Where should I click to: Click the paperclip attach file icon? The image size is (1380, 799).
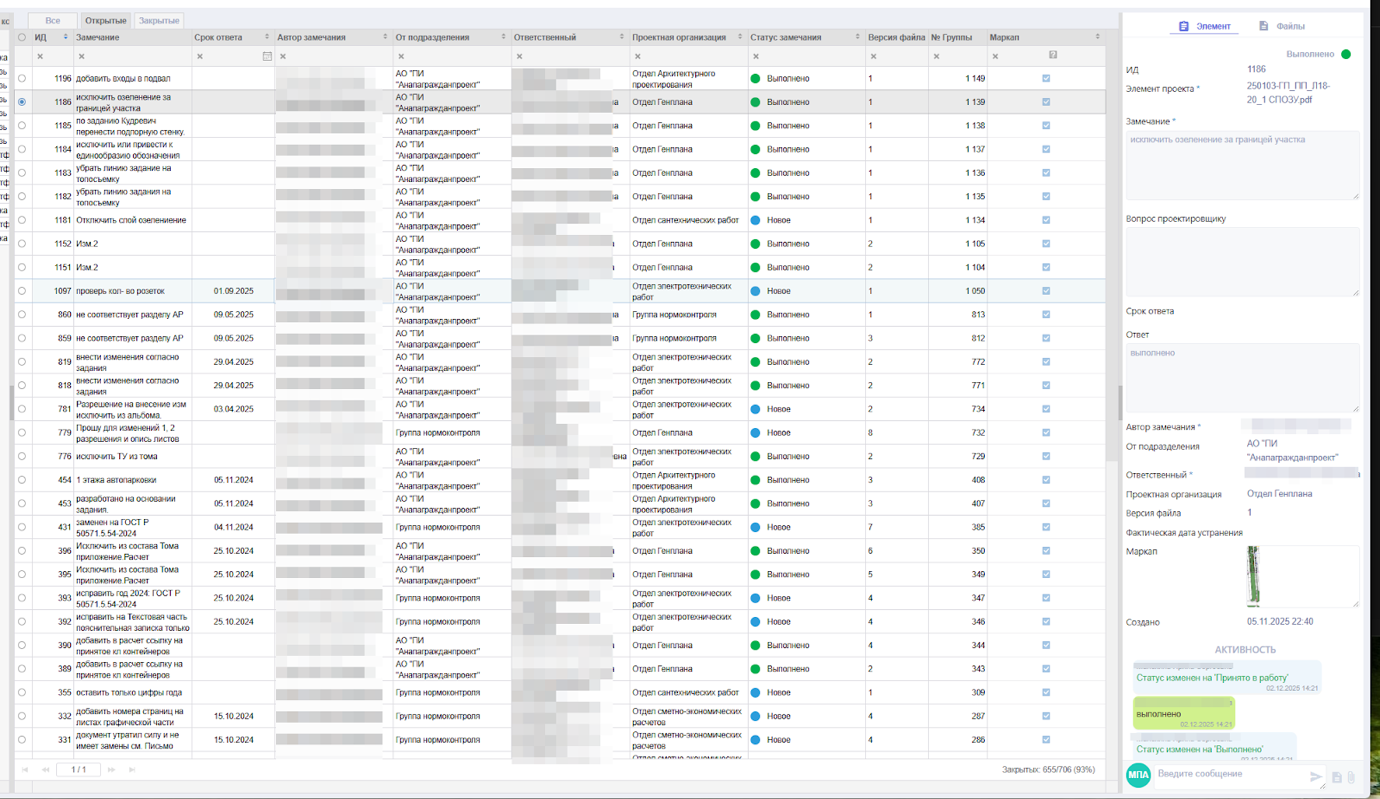[1351, 777]
